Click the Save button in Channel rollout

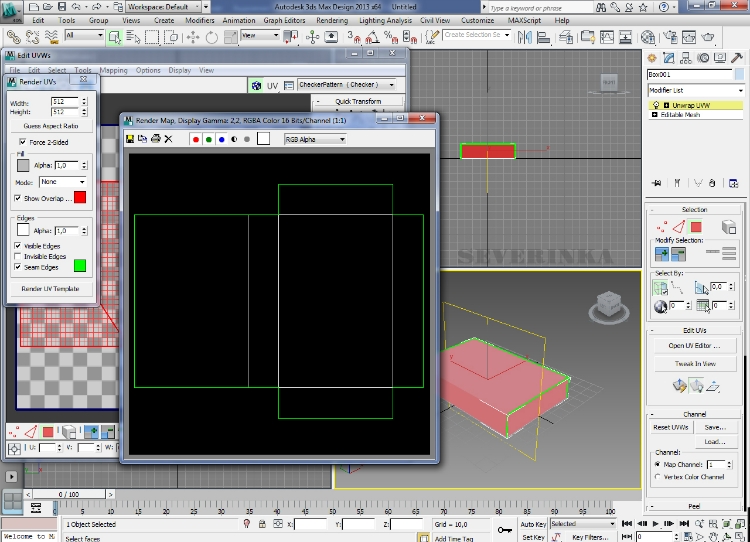pyautogui.click(x=715, y=427)
